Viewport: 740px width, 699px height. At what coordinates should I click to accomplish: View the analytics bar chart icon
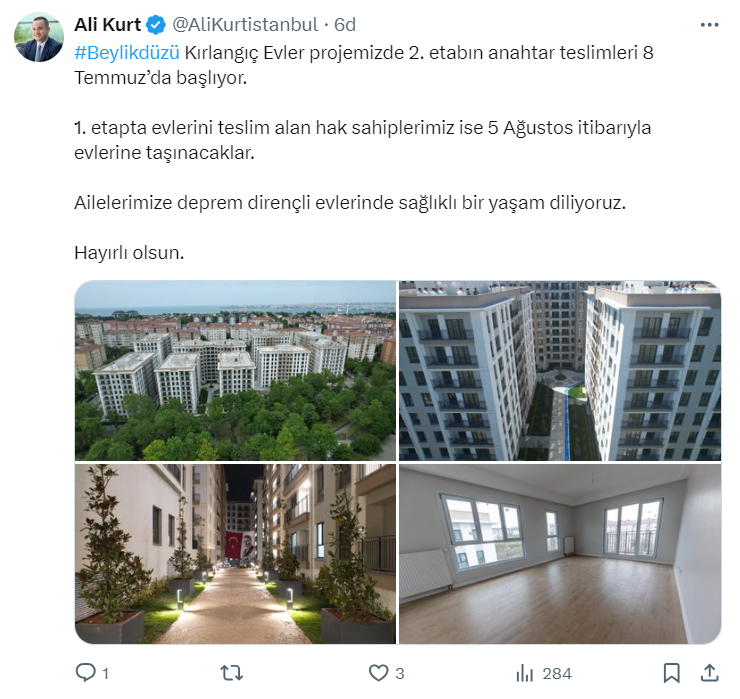(x=524, y=673)
